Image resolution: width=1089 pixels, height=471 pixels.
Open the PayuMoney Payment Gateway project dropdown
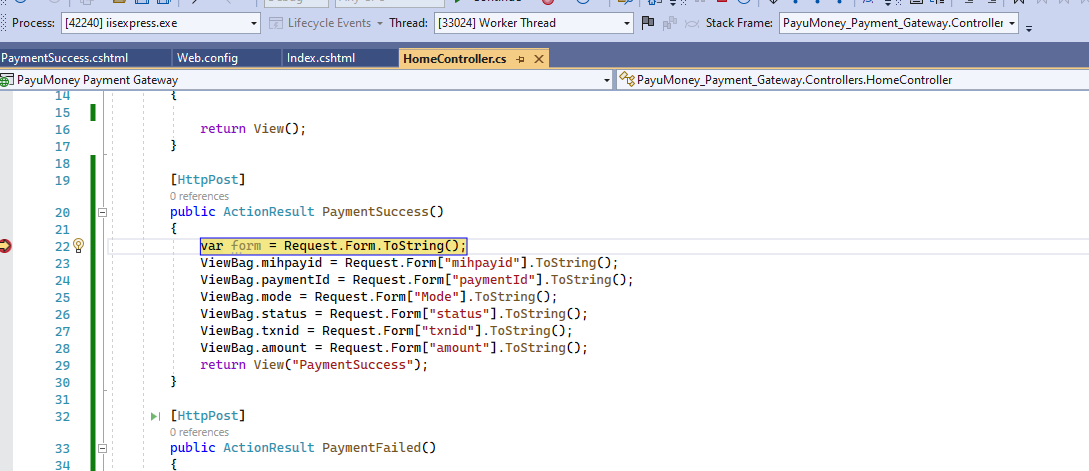pos(306,80)
